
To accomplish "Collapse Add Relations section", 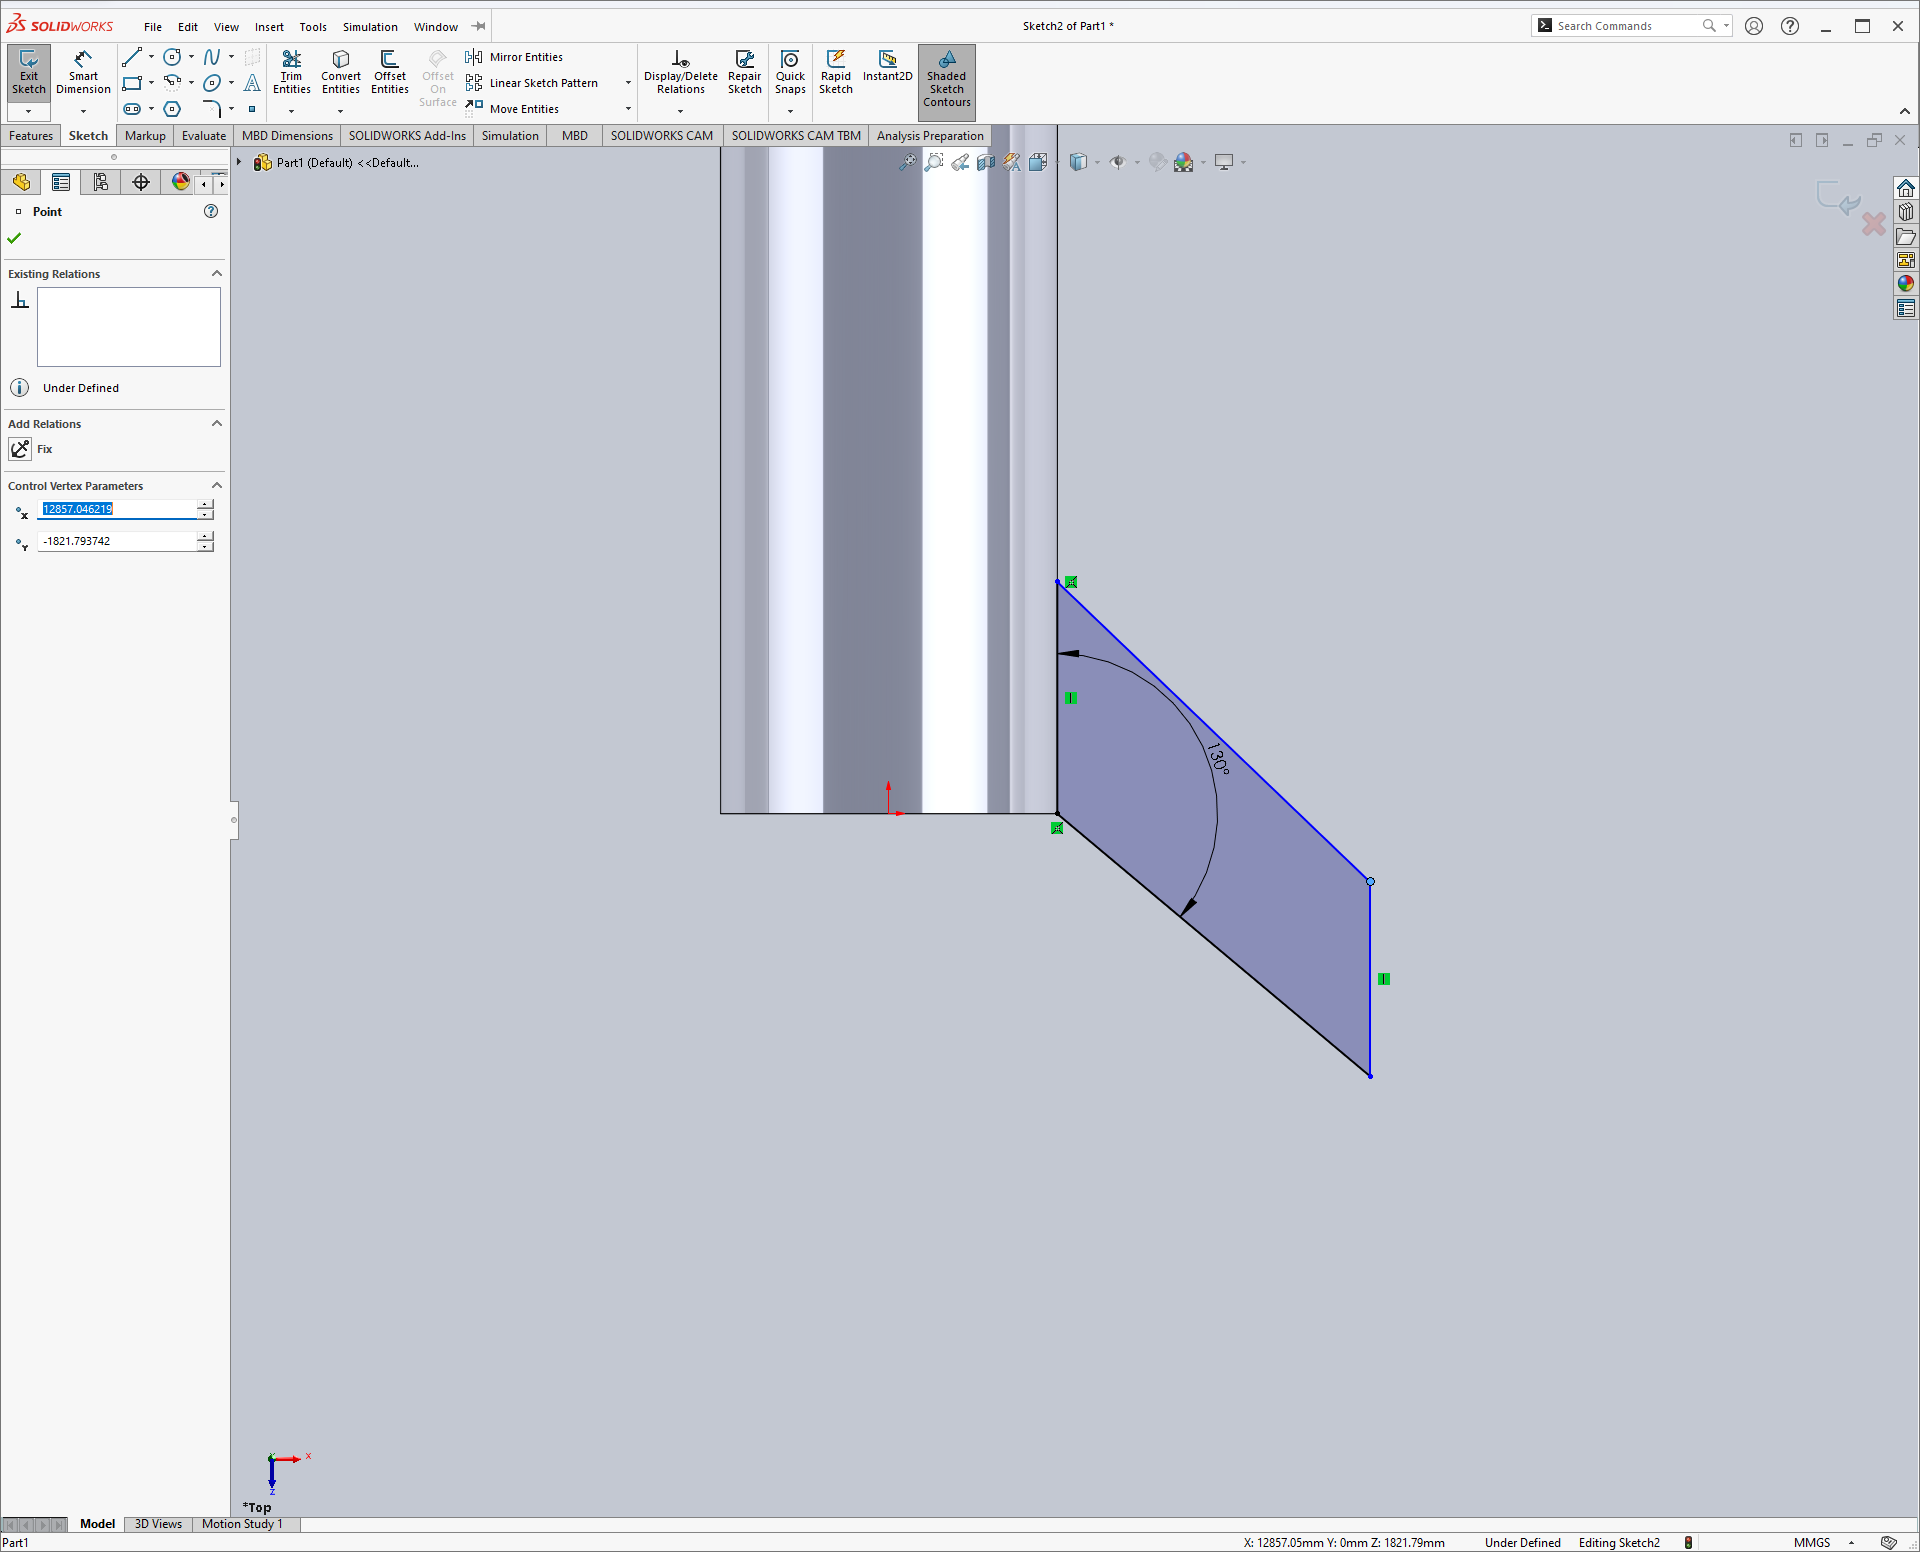I will coord(217,423).
